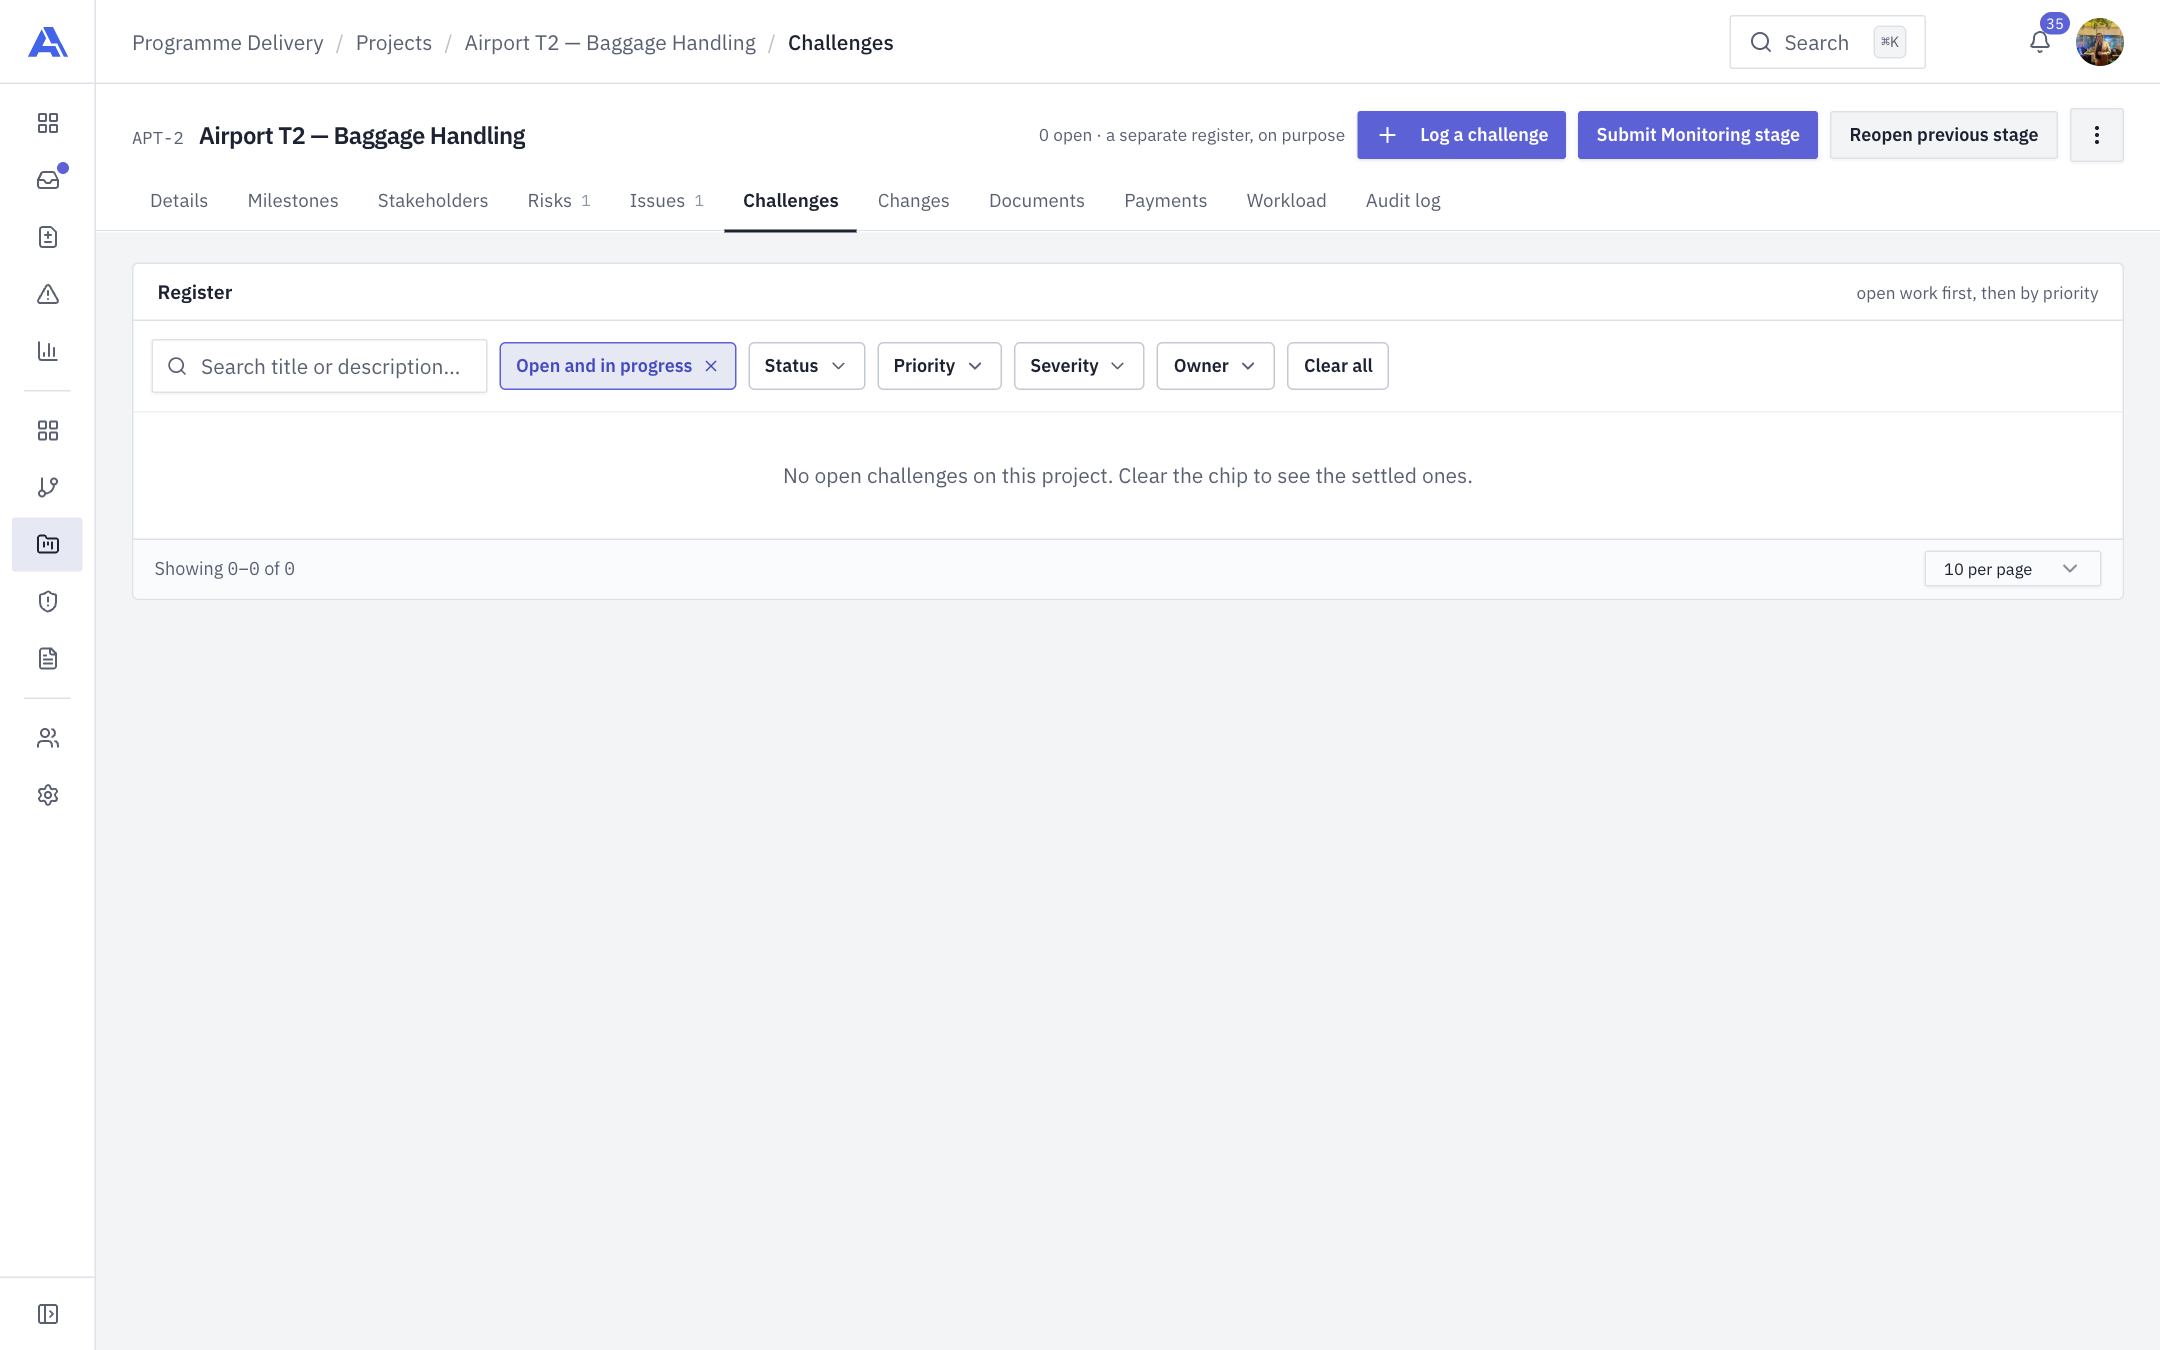Switch to the Workload tab
This screenshot has height=1350, width=2160.
coord(1286,201)
